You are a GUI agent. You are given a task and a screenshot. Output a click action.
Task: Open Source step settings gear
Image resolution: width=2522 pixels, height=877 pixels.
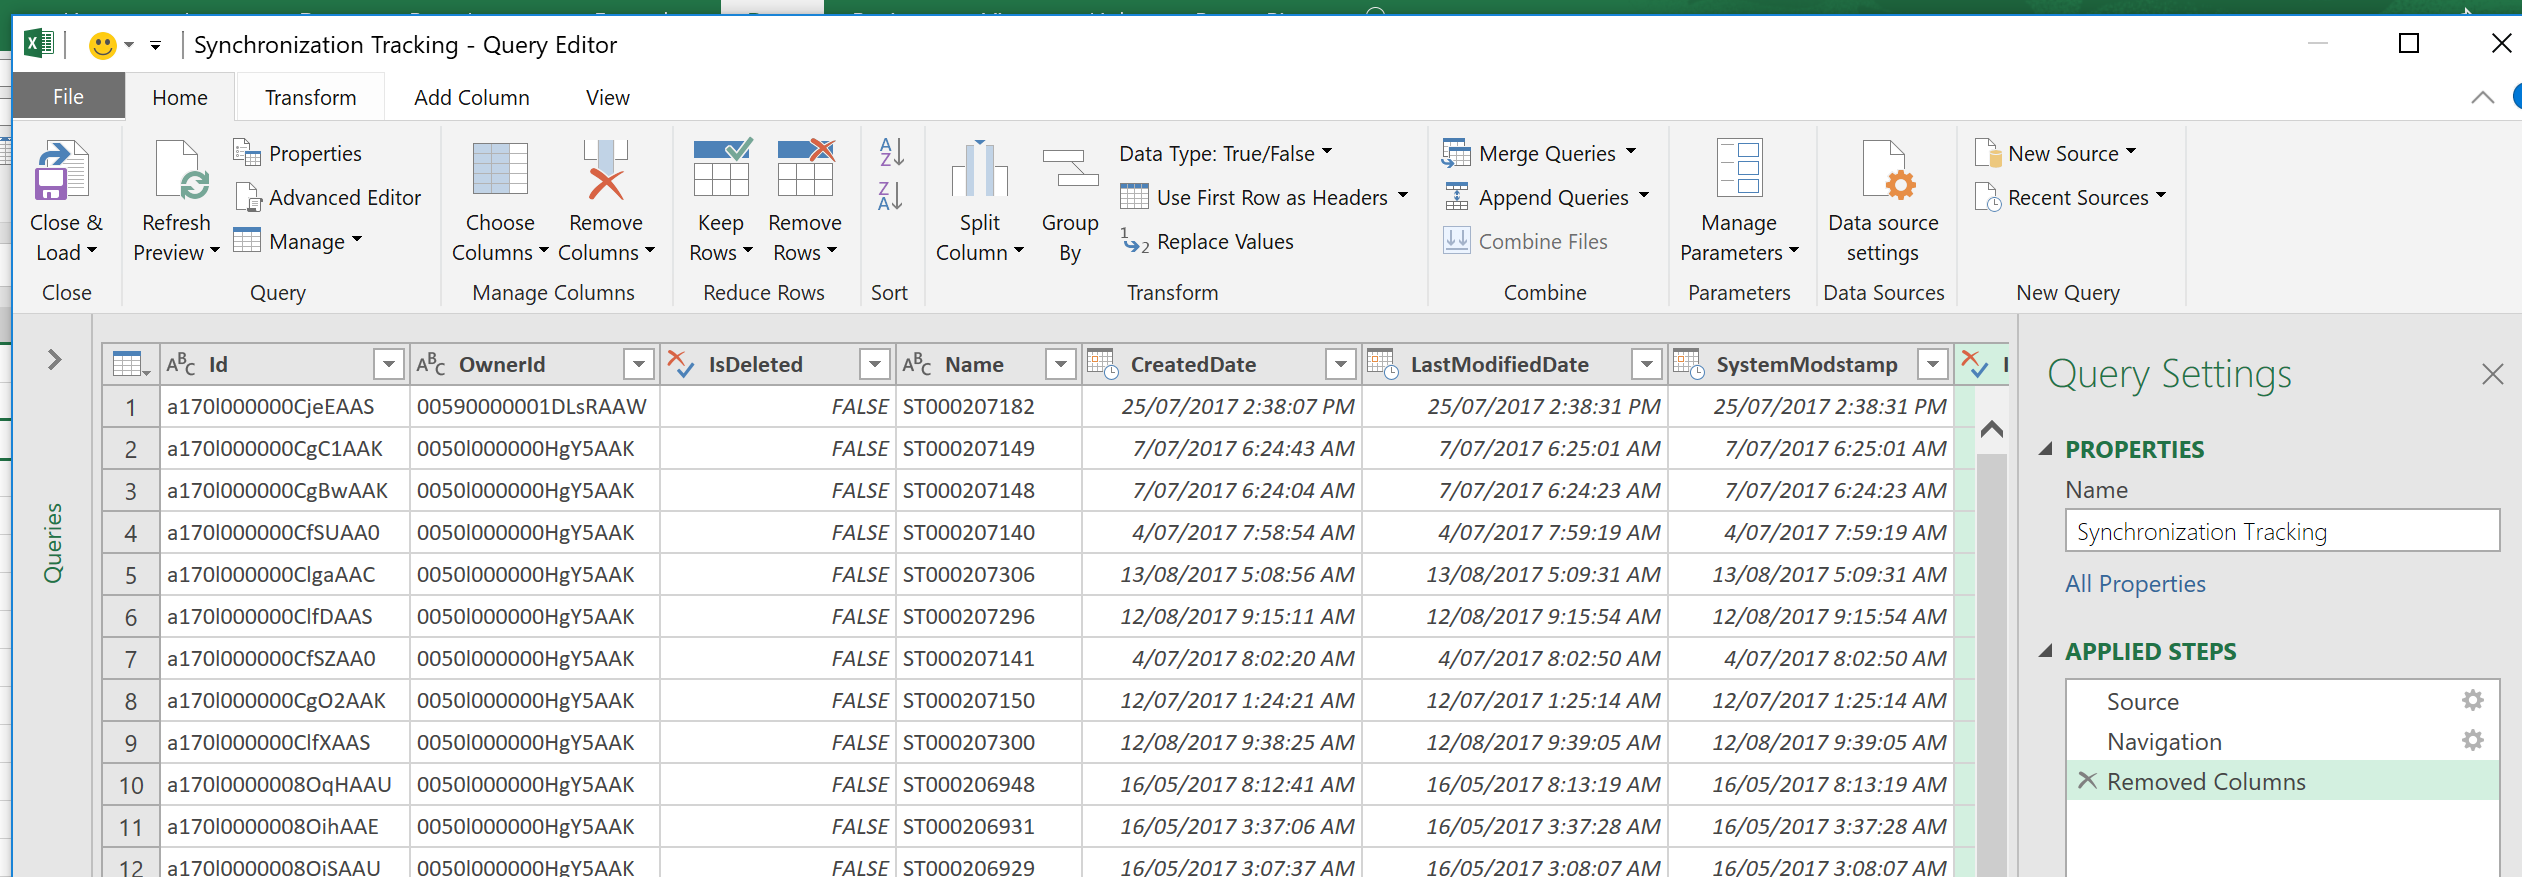point(2473,700)
